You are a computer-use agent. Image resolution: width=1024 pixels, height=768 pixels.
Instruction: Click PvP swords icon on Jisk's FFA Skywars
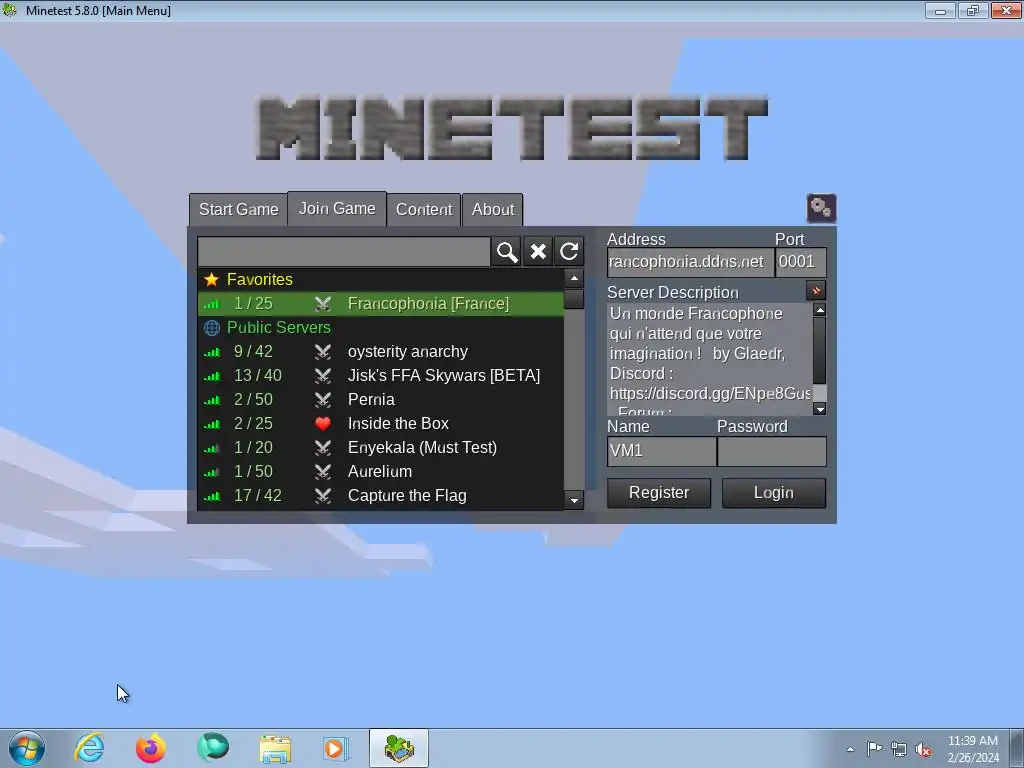pyautogui.click(x=323, y=376)
